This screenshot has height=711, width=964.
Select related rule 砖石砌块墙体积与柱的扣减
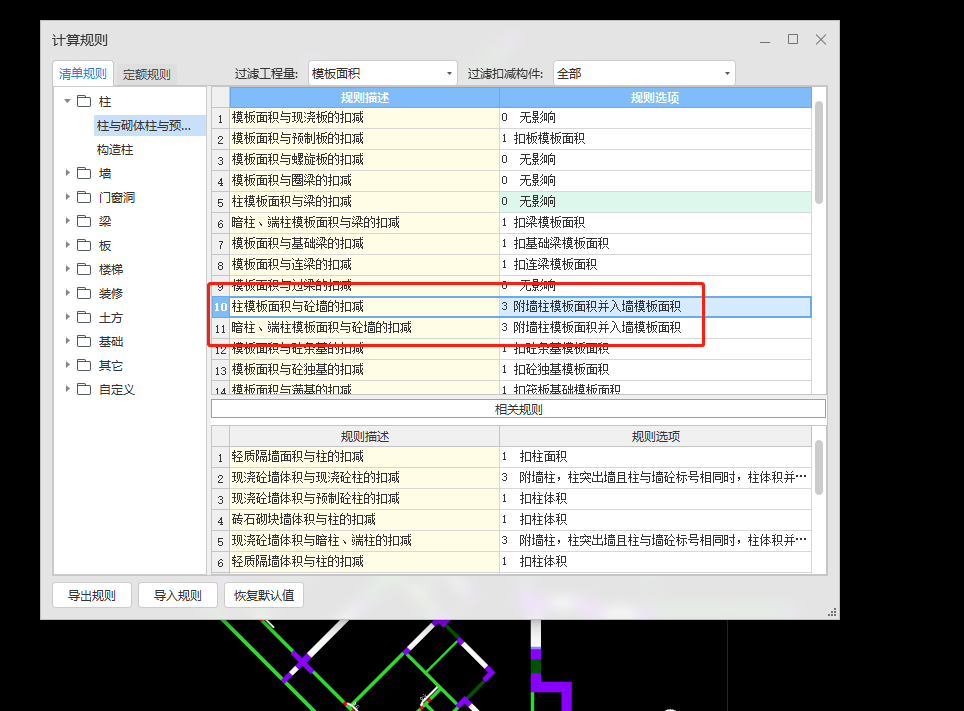(365, 519)
